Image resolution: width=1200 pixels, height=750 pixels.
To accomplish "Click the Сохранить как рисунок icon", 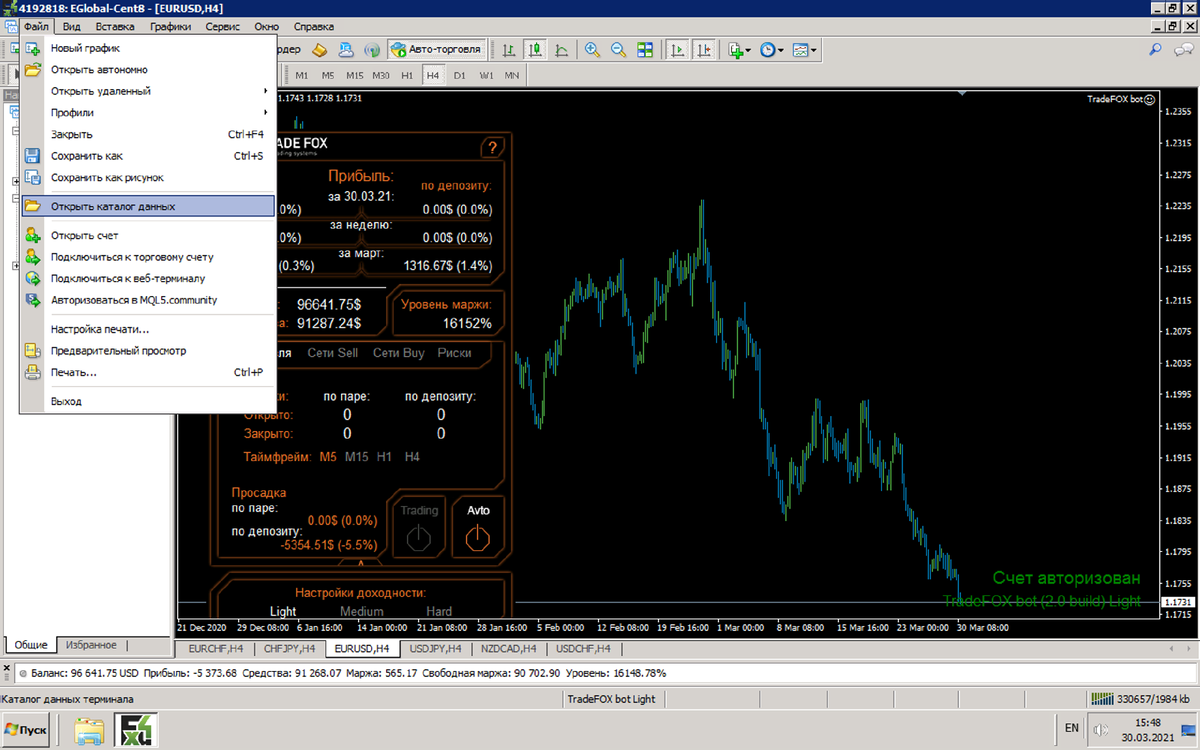I will point(32,177).
